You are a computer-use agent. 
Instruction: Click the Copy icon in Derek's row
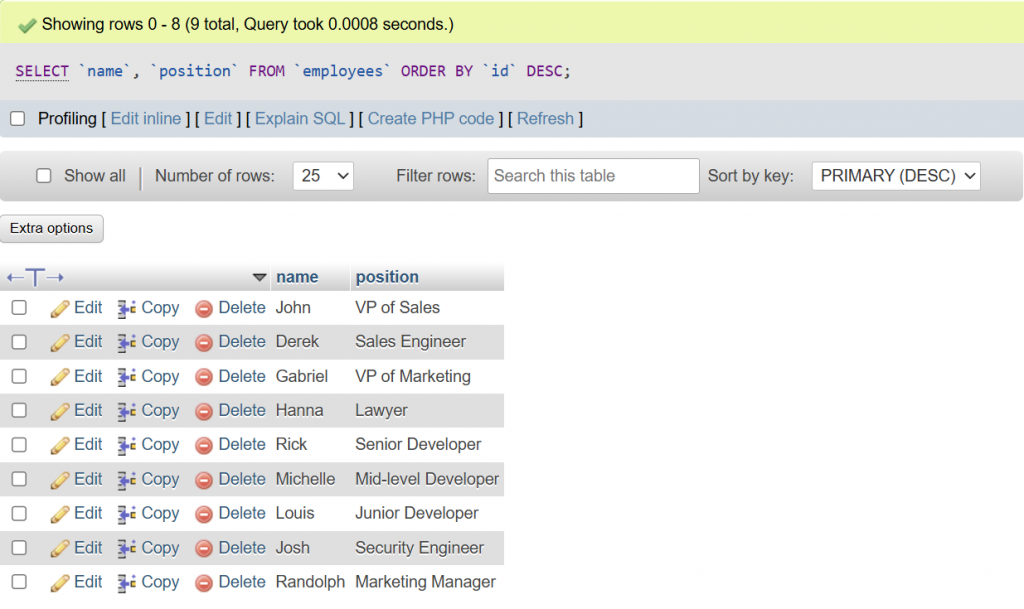click(x=127, y=343)
